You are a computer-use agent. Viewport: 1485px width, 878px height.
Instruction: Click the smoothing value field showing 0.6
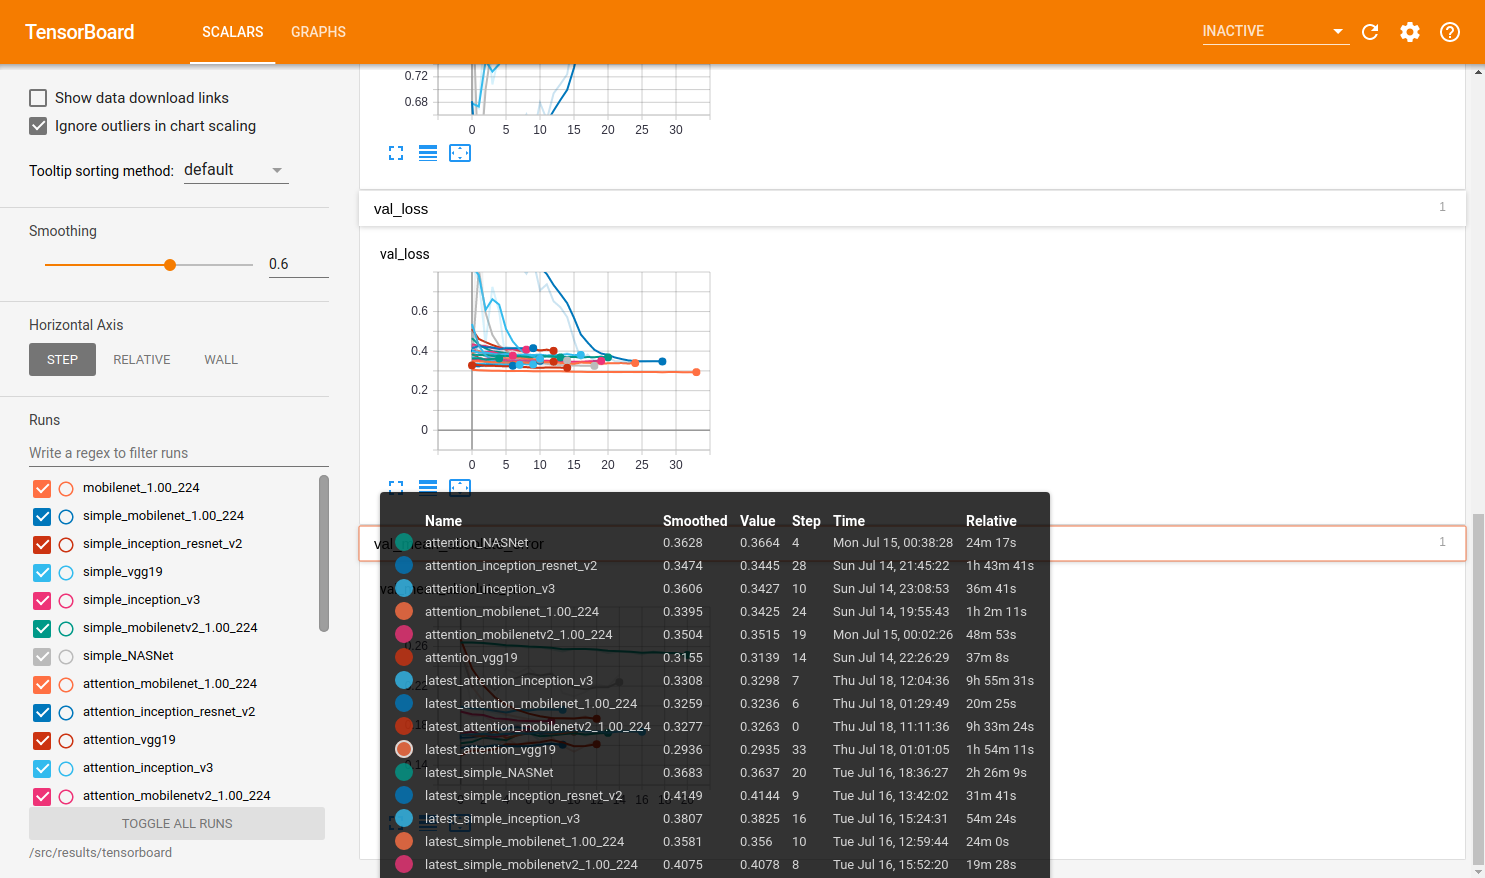[298, 265]
